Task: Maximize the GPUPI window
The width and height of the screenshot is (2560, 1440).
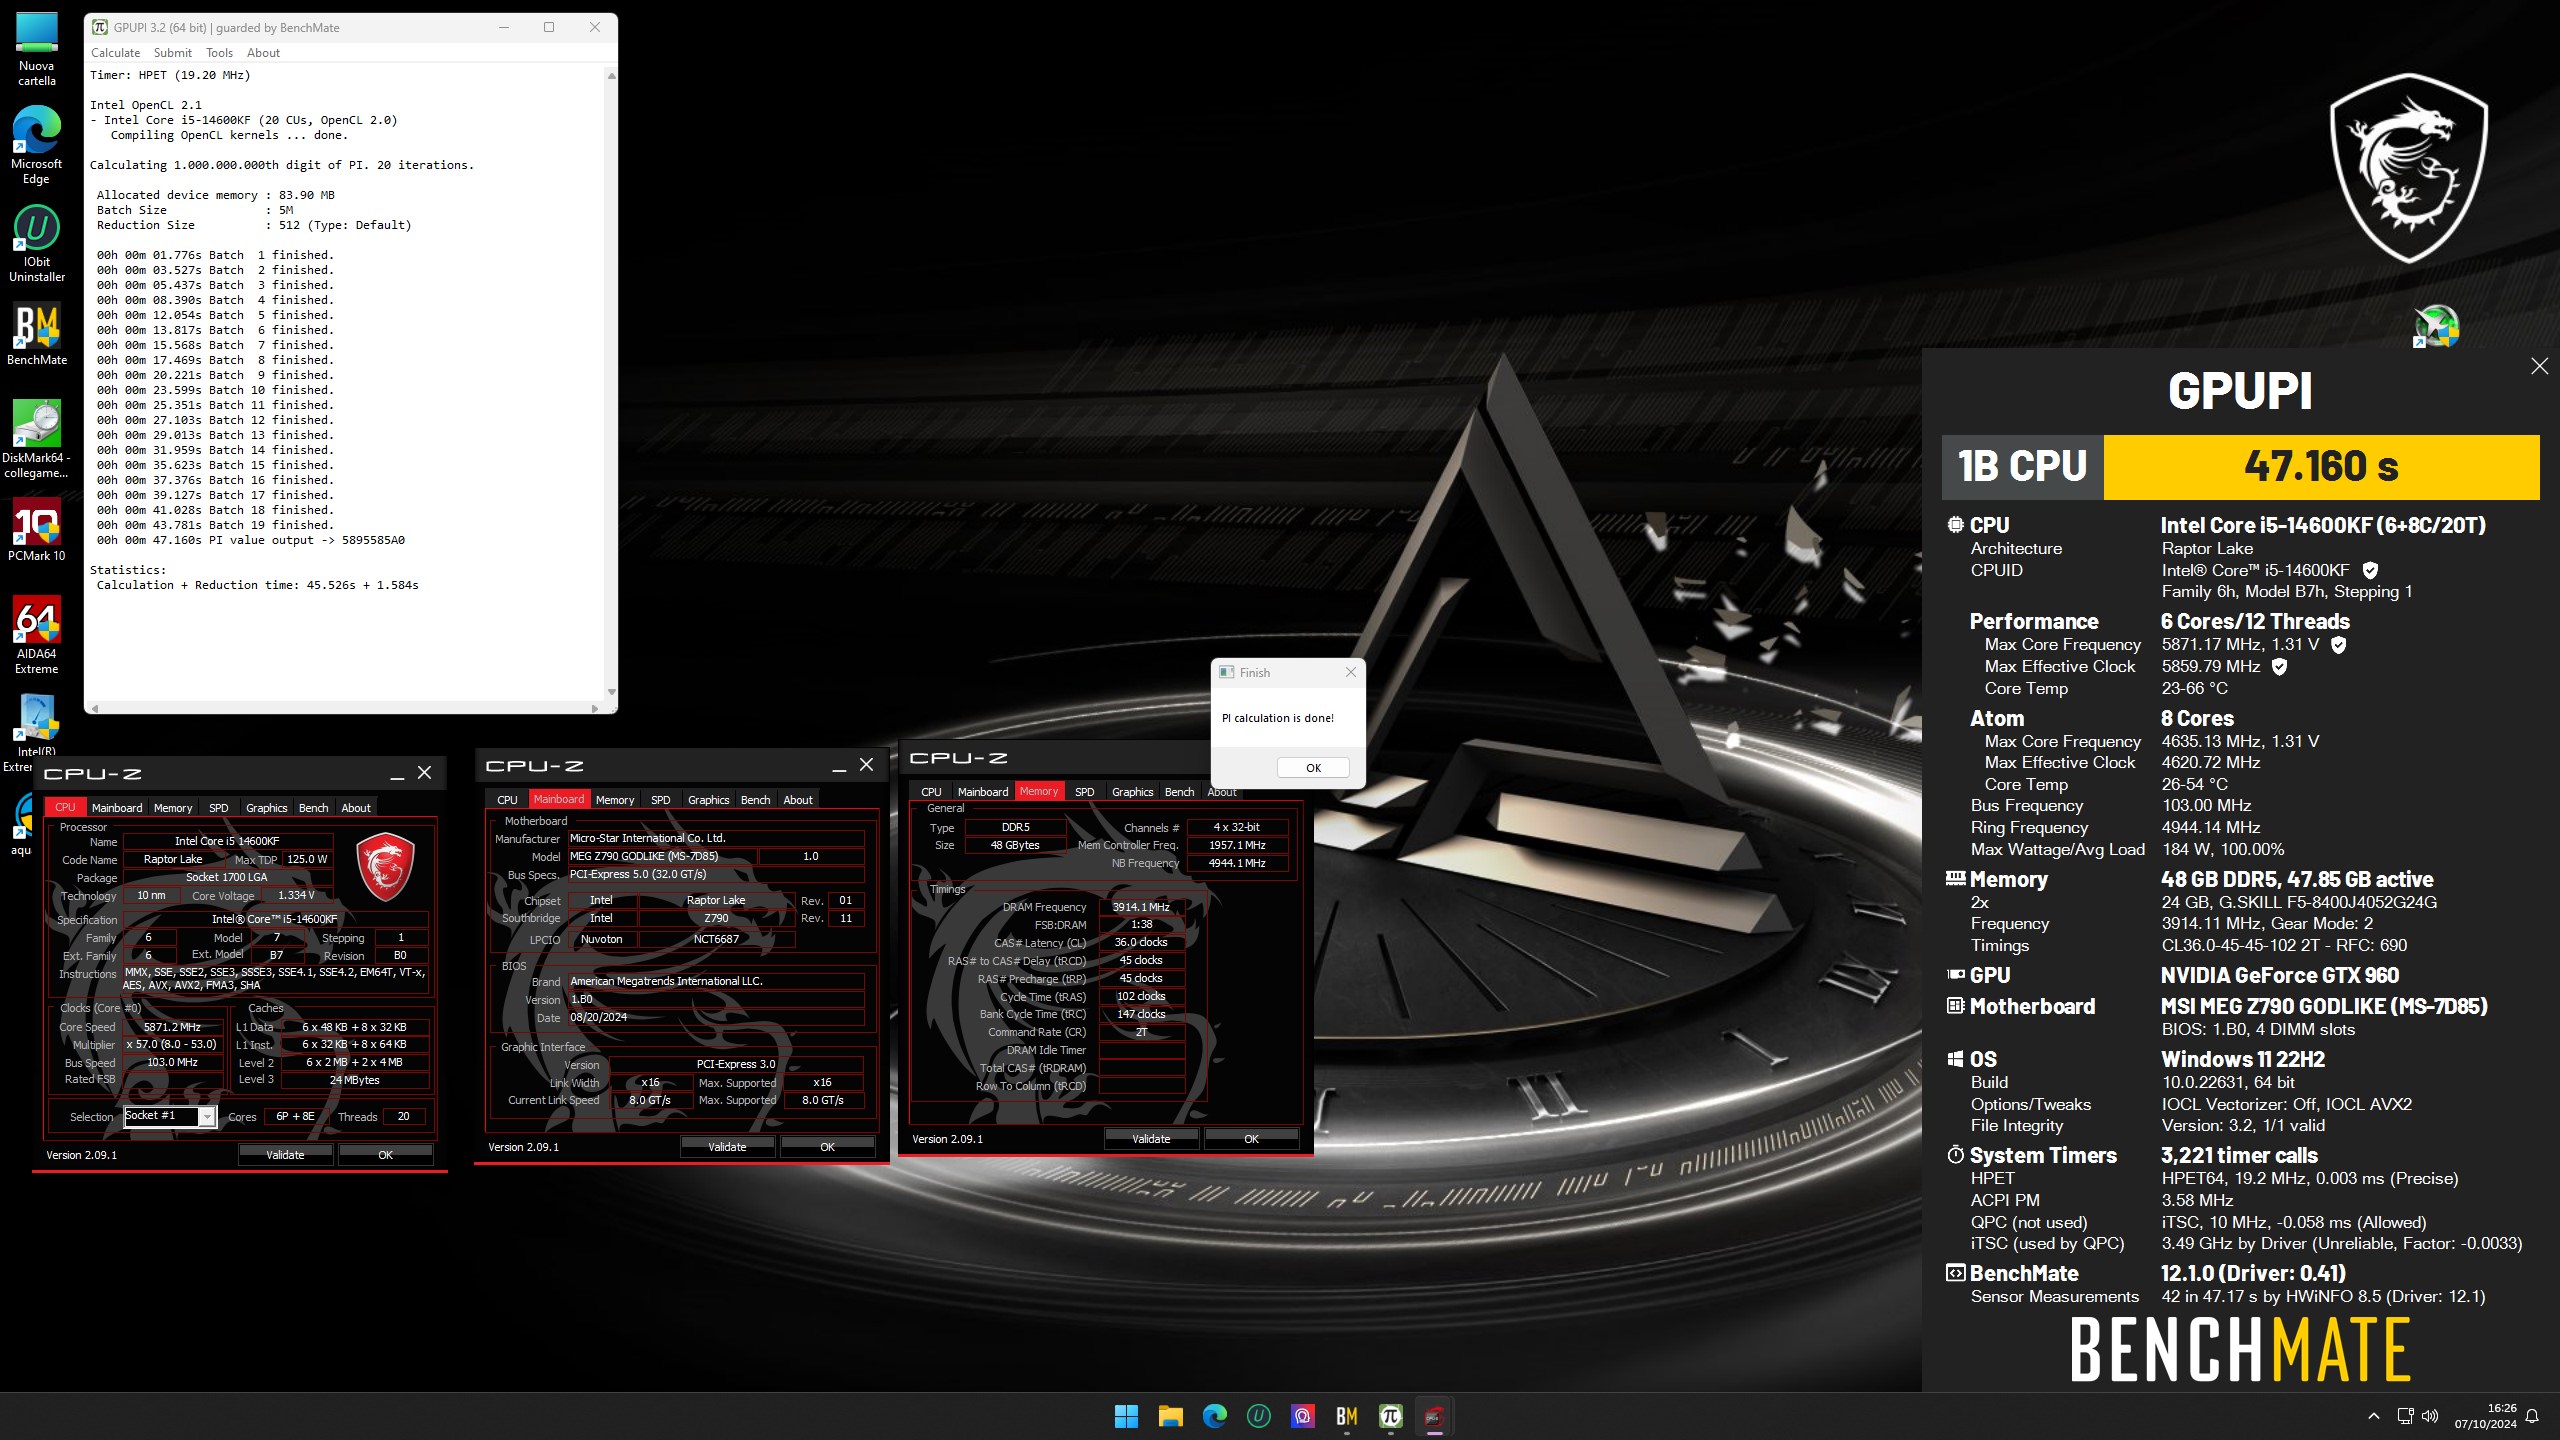Action: point(548,27)
